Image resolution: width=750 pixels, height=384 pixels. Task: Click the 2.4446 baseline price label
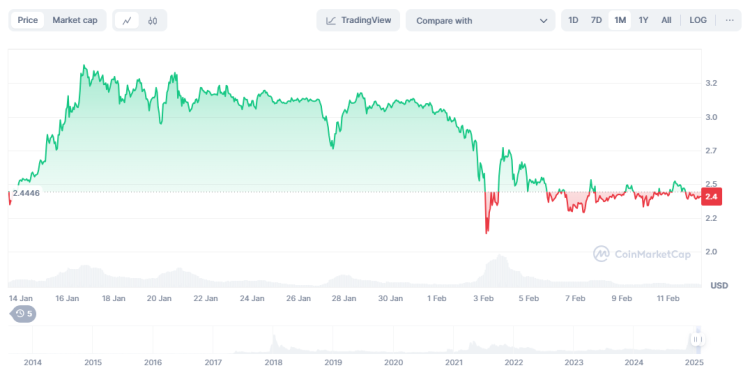click(26, 193)
